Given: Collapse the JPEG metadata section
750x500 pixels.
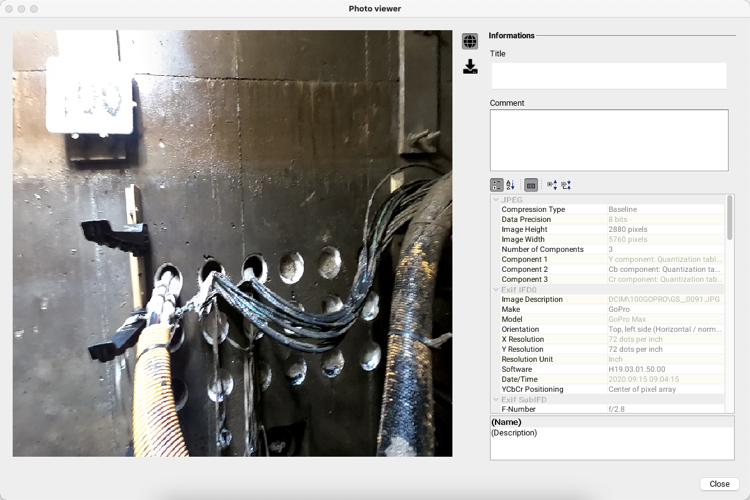Looking at the screenshot, I should click(x=496, y=200).
